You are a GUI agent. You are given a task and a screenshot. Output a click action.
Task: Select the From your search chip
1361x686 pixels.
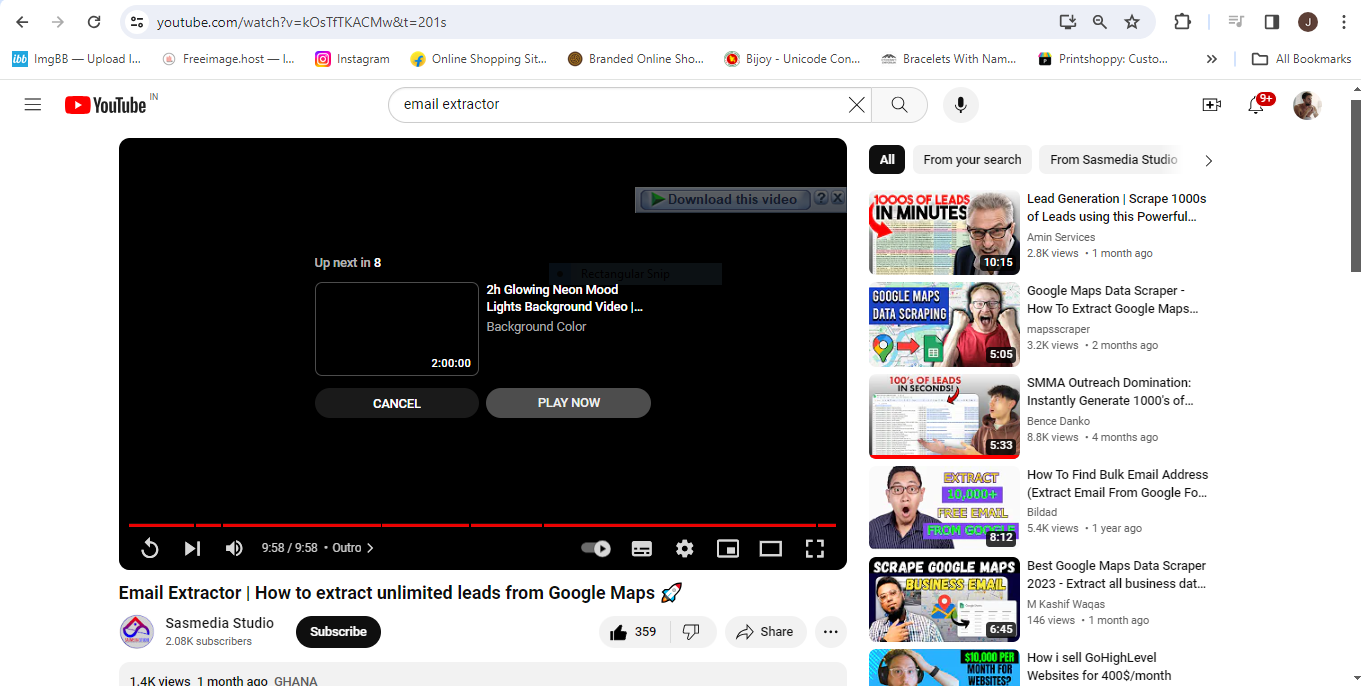tap(972, 160)
